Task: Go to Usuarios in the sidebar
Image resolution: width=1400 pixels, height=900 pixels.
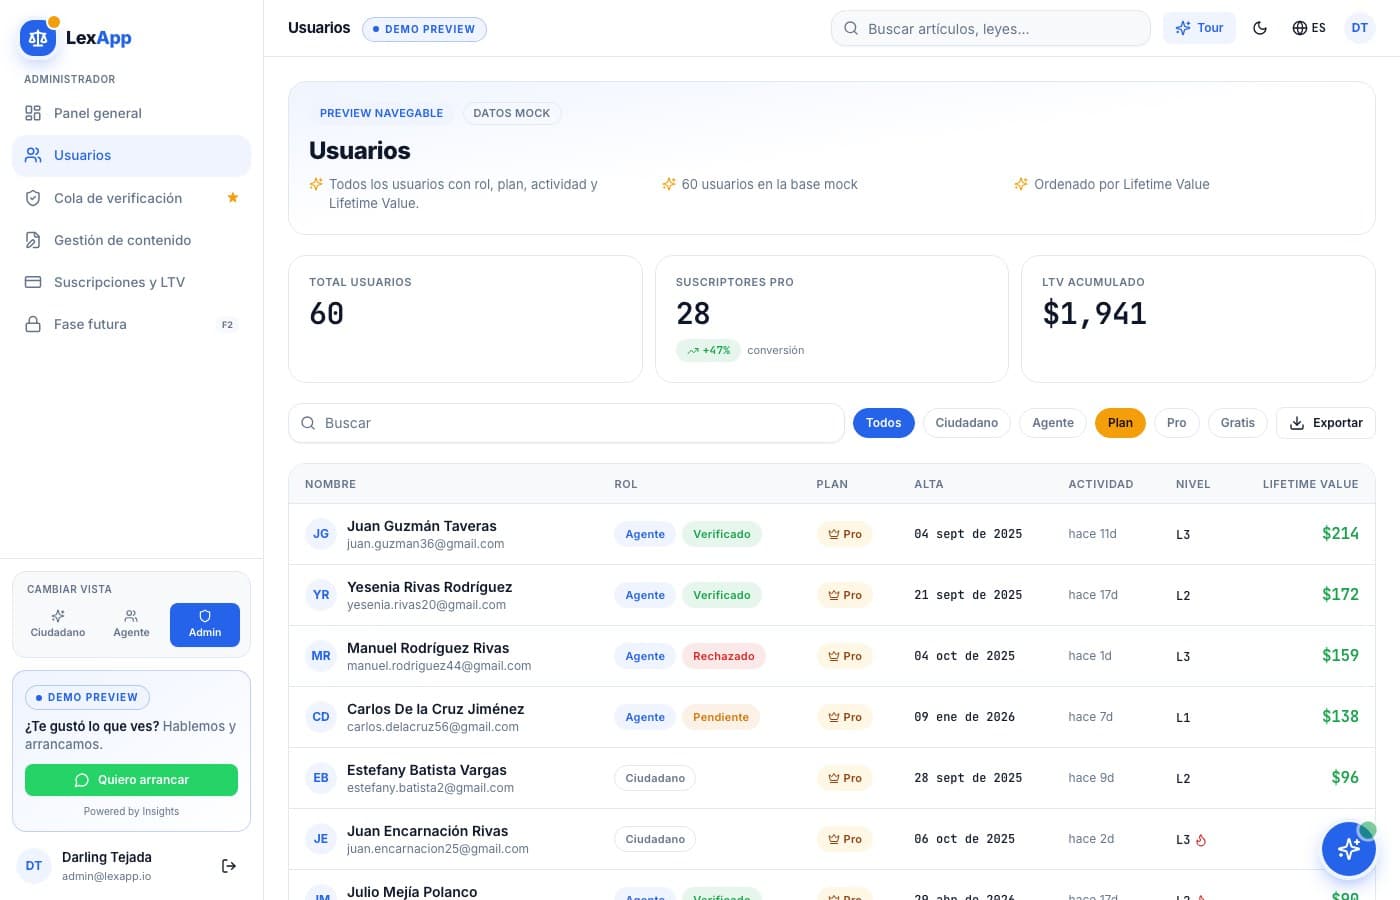Action: (131, 155)
